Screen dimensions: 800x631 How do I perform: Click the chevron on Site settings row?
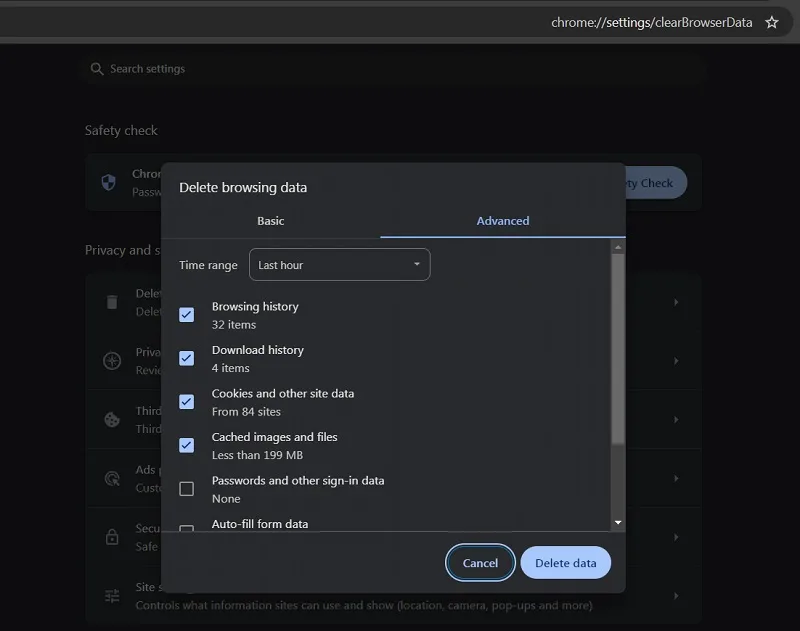point(676,596)
